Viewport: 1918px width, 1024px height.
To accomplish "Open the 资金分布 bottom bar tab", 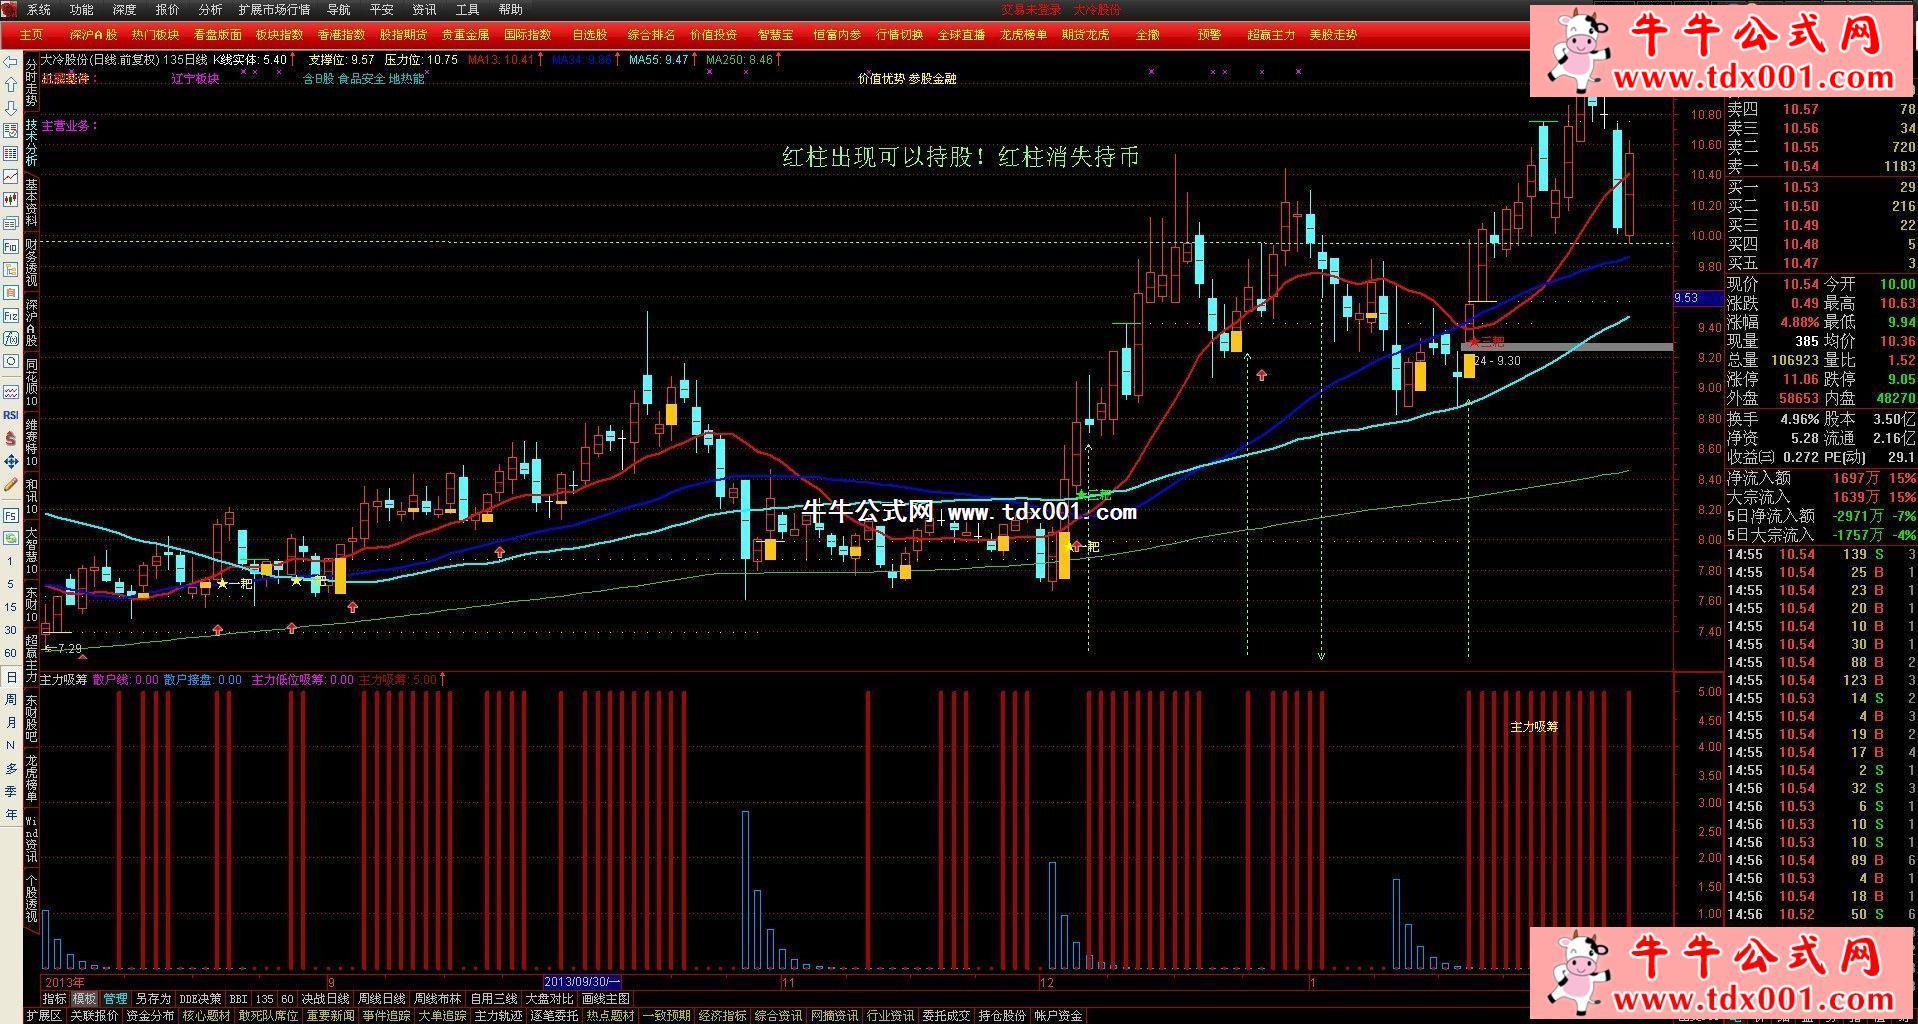I will [150, 1015].
